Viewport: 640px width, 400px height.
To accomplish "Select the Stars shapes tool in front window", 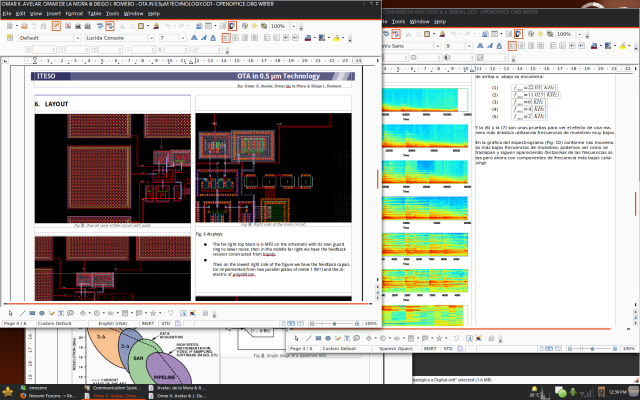I will (x=153, y=313).
